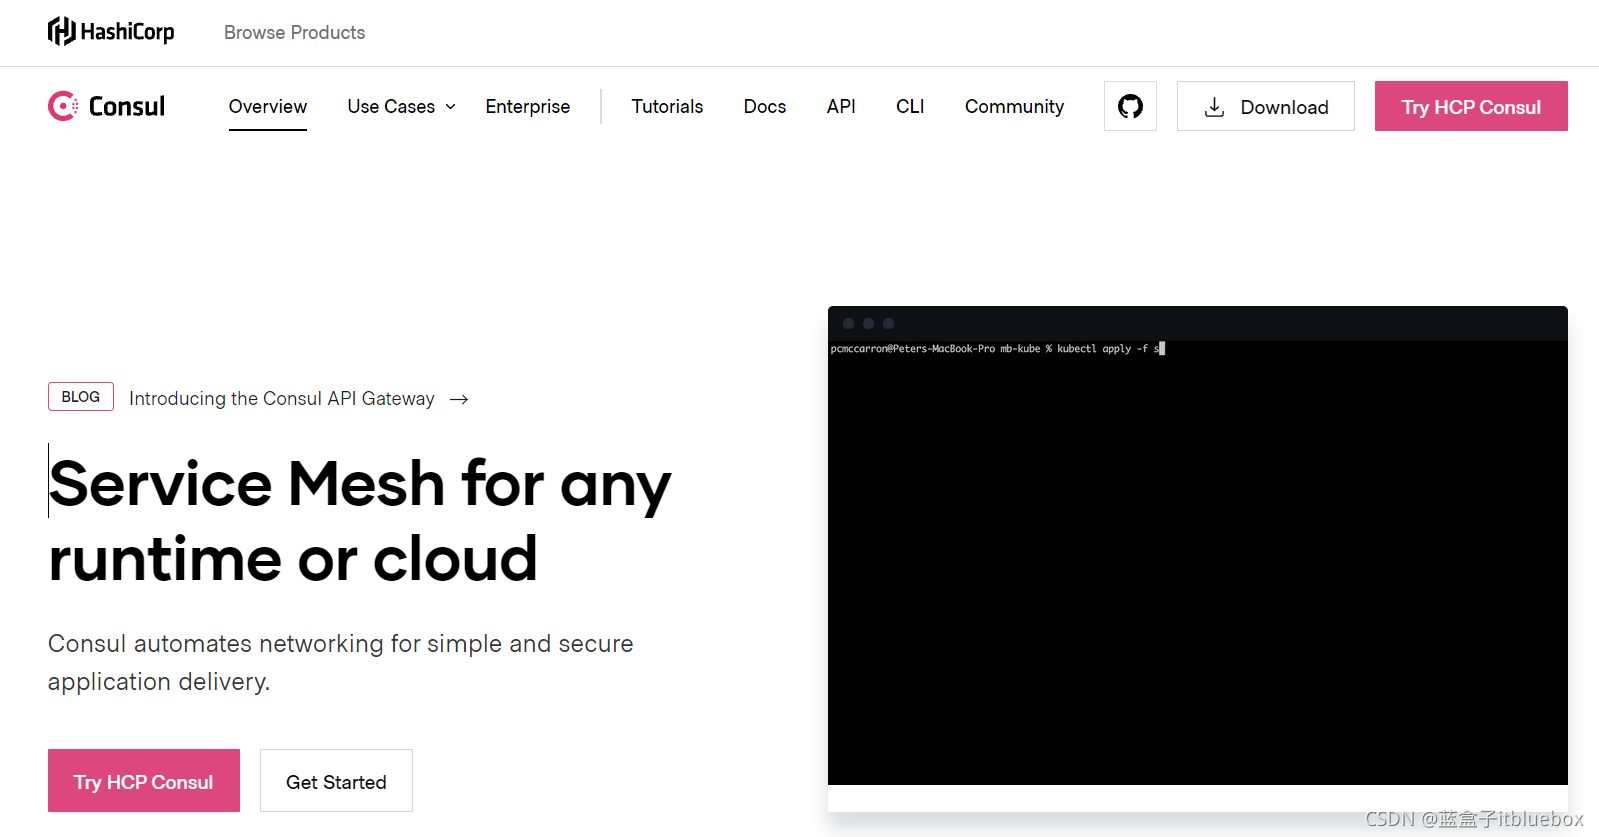Open the Docs section
The width and height of the screenshot is (1599, 837).
tap(765, 106)
